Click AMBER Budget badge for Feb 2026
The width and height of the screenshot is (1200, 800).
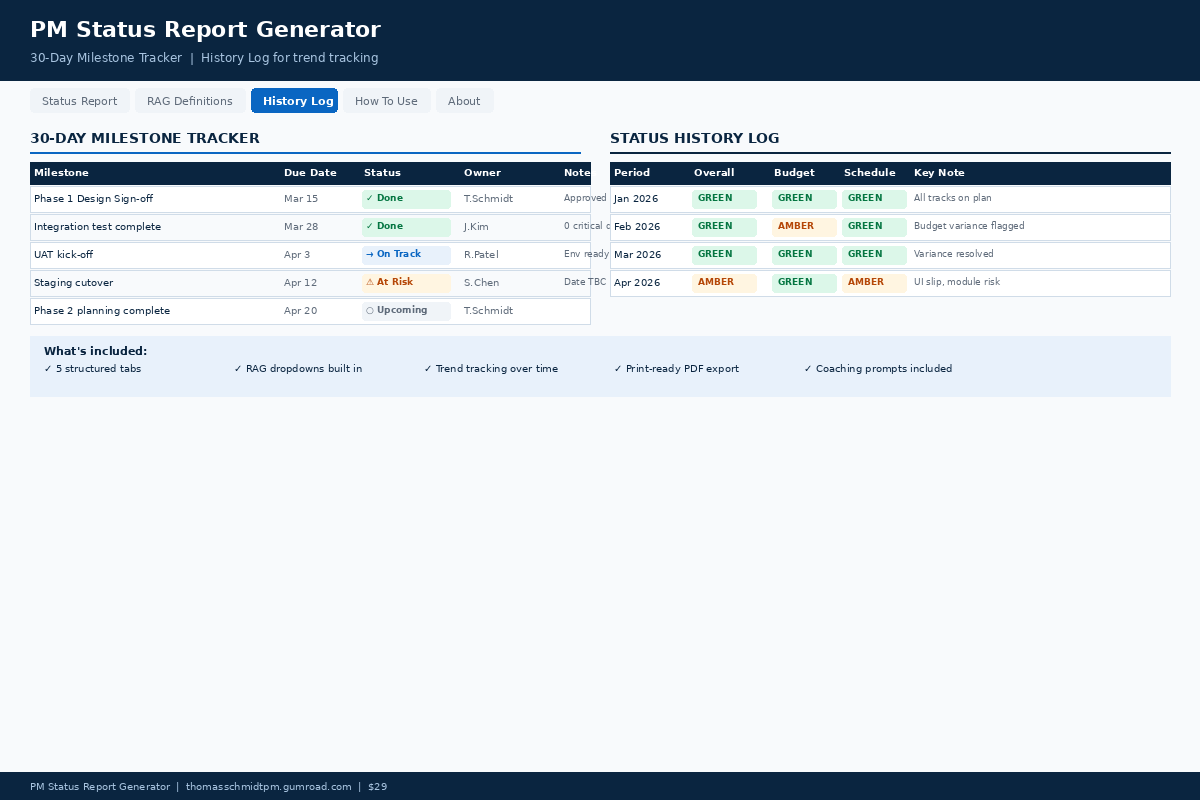(804, 227)
